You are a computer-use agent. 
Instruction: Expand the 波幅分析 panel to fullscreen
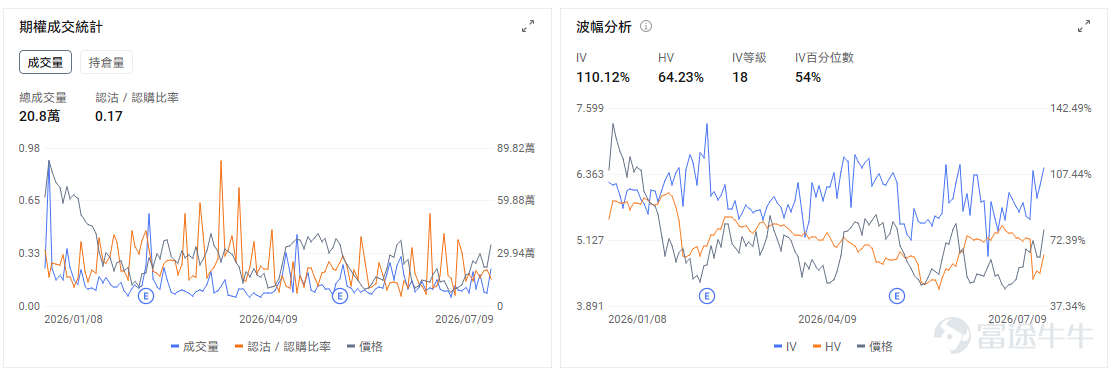(x=1084, y=27)
